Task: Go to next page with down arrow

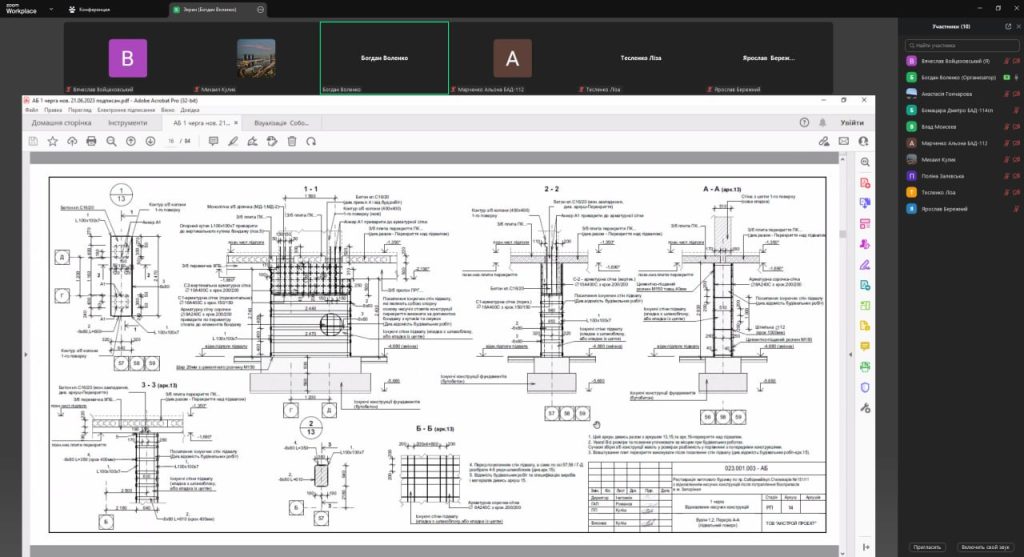Action: 149,141
